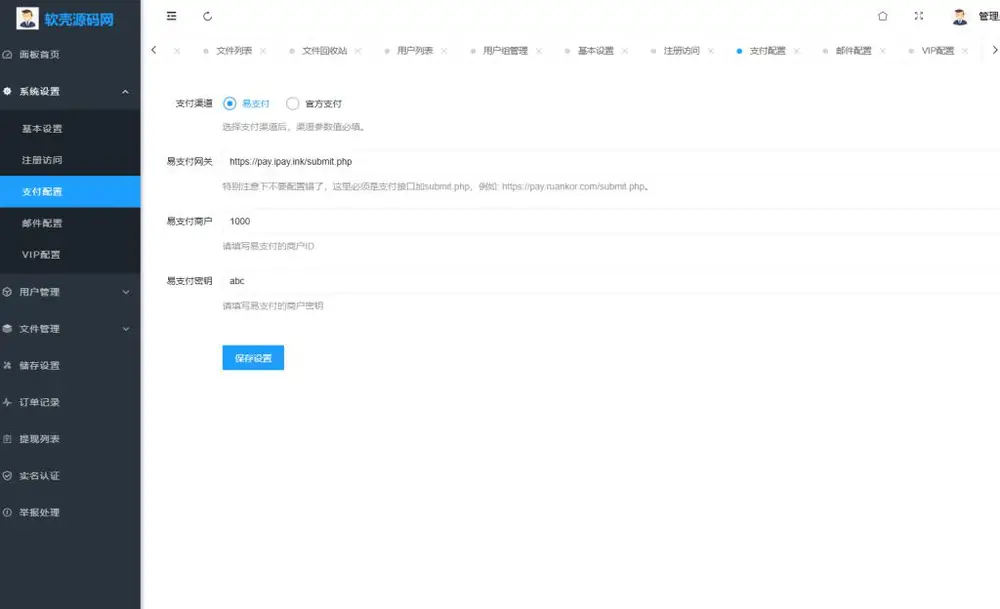Click the 订单记录 sidebar icon
This screenshot has height=609, width=1000.
(7, 402)
